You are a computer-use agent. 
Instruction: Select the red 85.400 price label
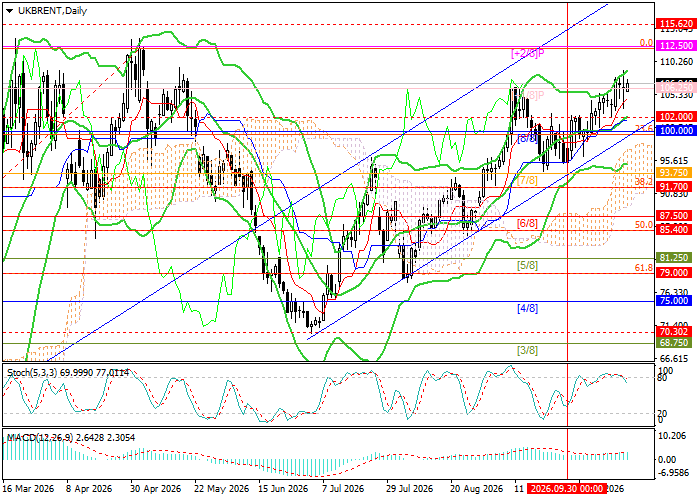(x=676, y=229)
